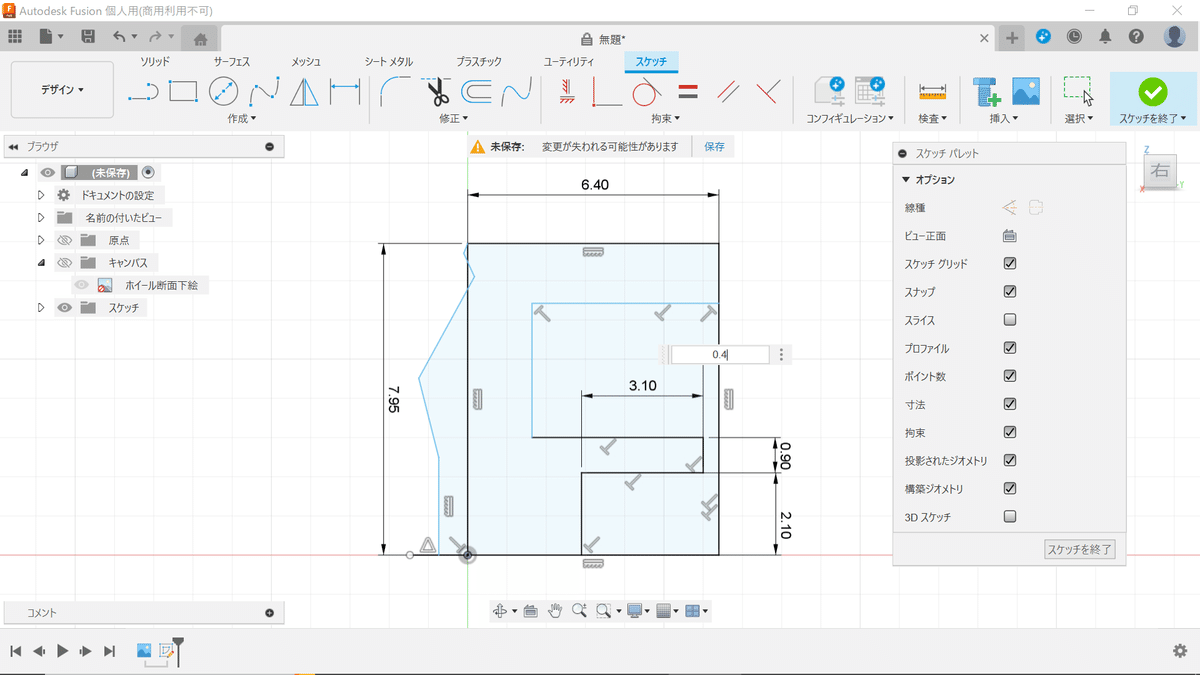Image resolution: width=1200 pixels, height=675 pixels.
Task: Collapse the オプション section in Sketch Palette
Action: coord(906,180)
